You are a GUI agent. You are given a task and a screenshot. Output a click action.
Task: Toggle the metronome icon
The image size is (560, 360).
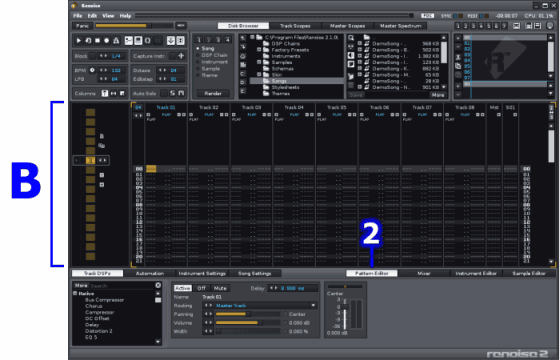(116, 41)
